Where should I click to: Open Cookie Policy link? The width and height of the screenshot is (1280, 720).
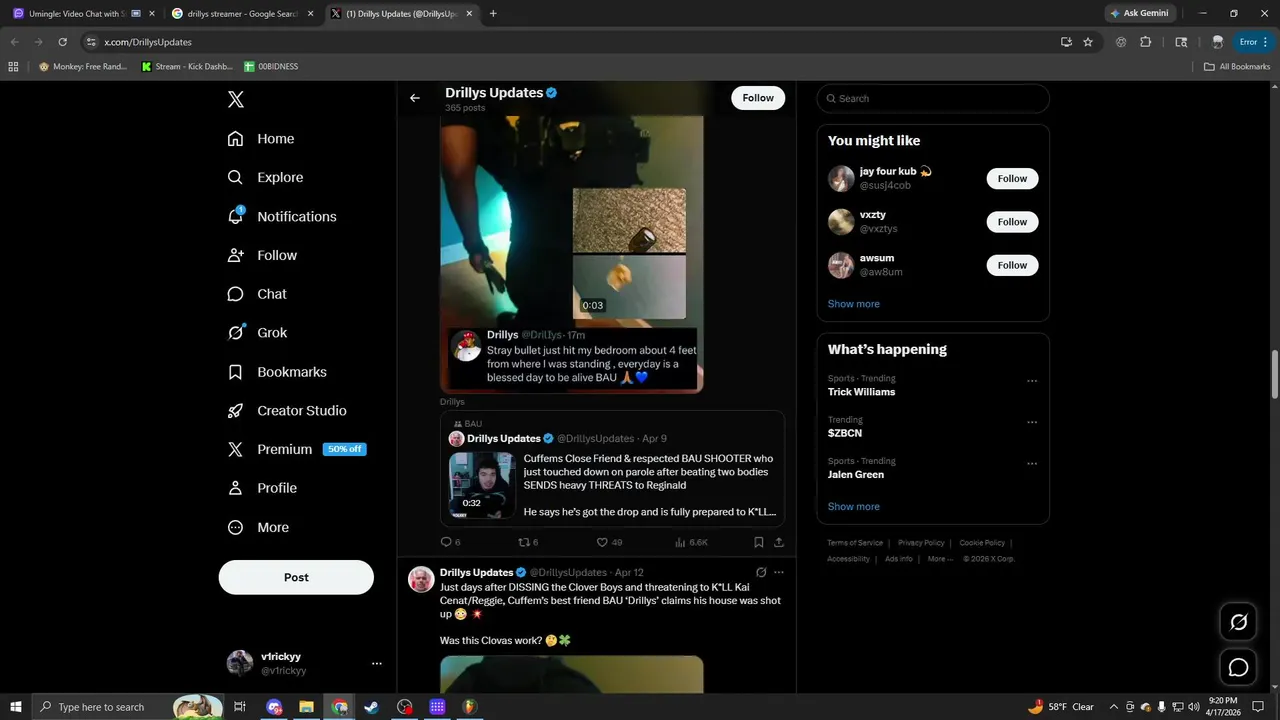pos(982,543)
